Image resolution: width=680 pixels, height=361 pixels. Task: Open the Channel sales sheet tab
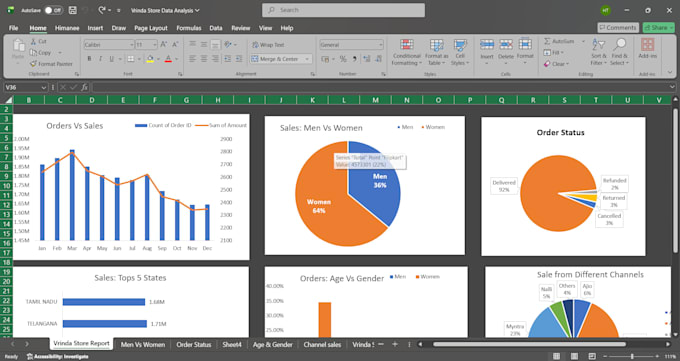pos(322,345)
